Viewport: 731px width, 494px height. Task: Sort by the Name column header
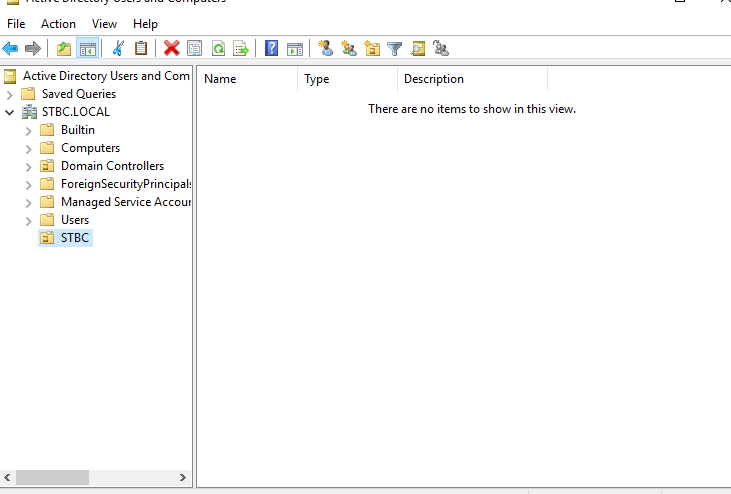[247, 79]
